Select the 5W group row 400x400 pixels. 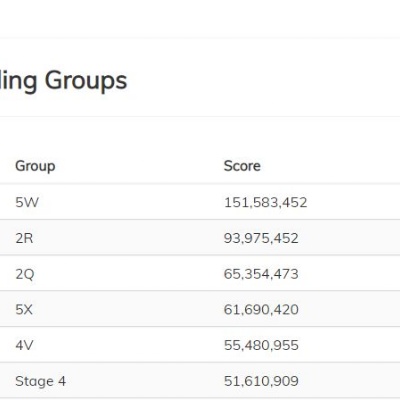tap(200, 202)
